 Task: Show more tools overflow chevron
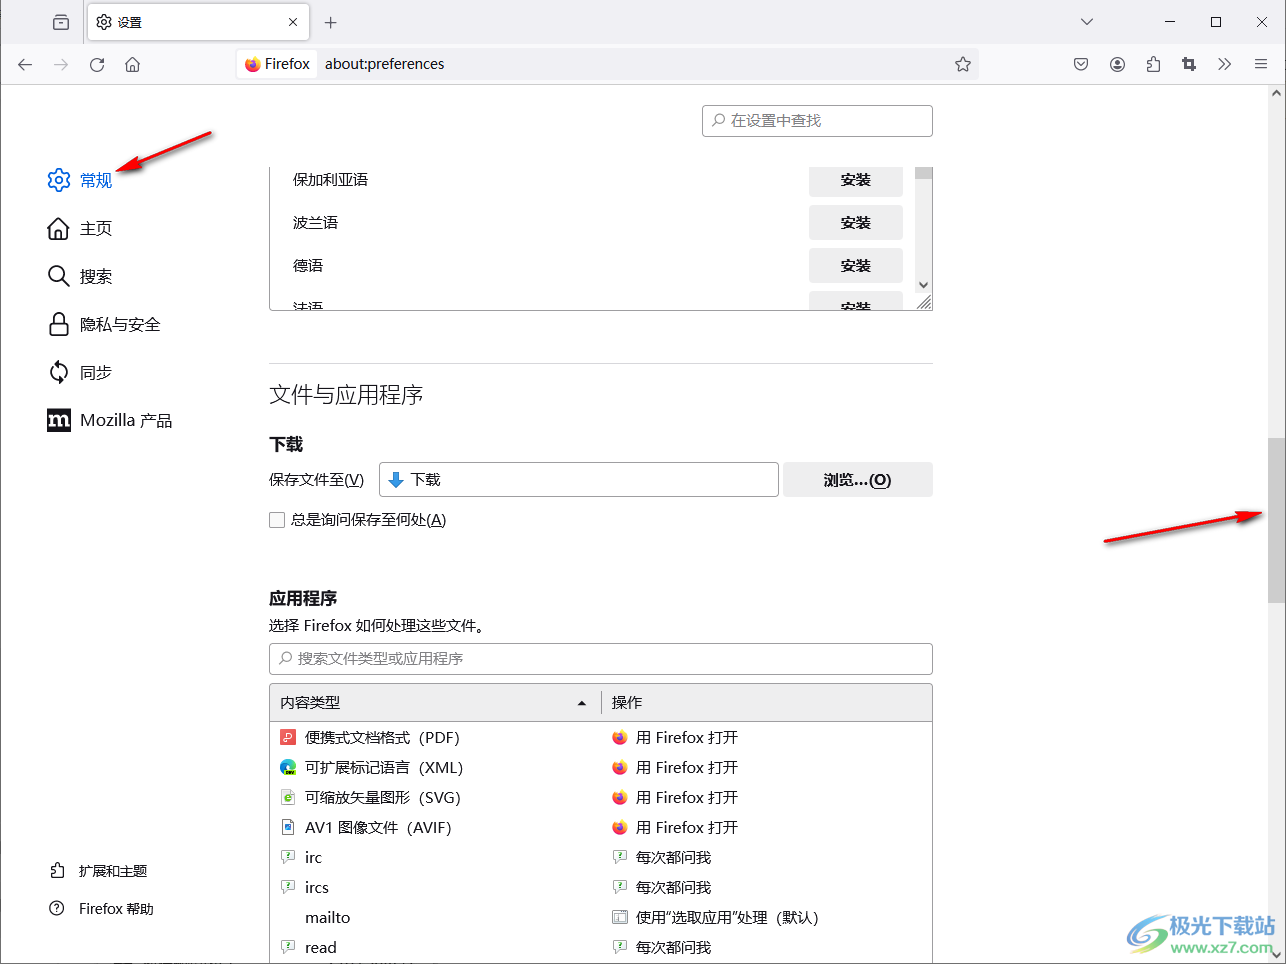[x=1225, y=64]
